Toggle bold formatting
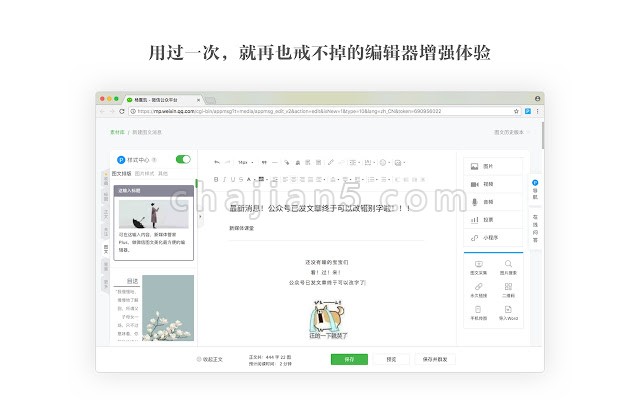The image size is (640, 400). pos(216,179)
